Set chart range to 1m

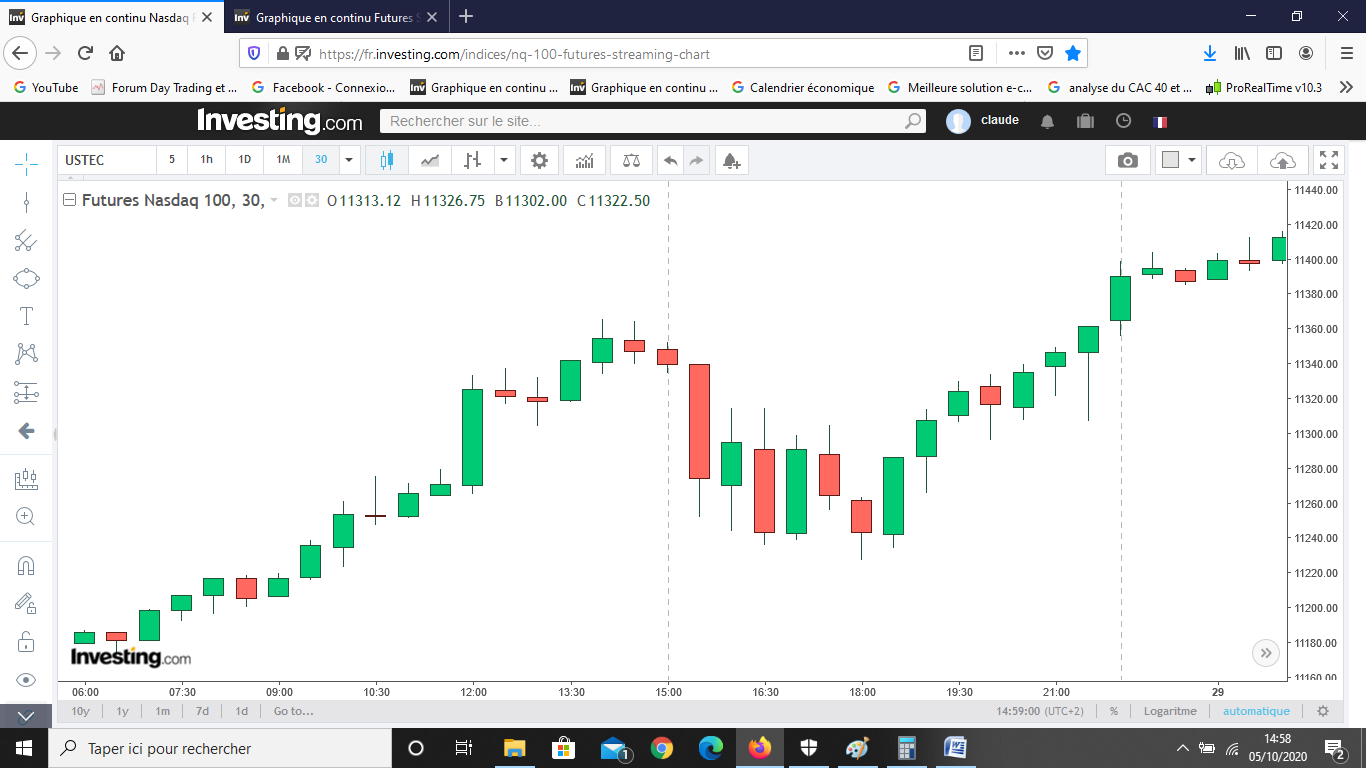(162, 711)
